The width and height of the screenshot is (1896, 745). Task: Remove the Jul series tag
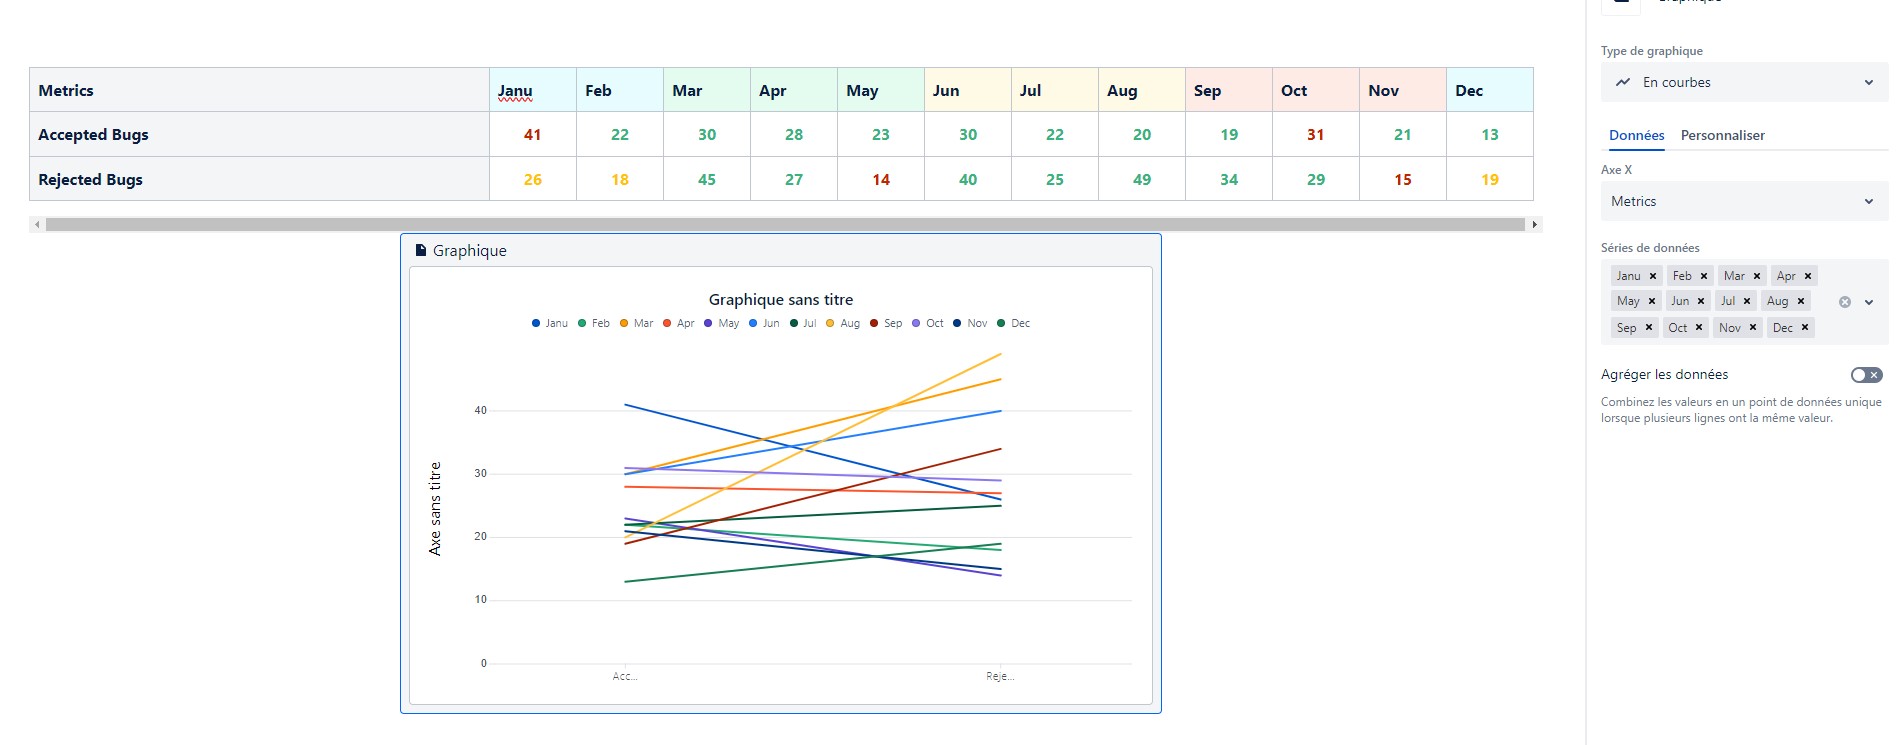click(1747, 301)
